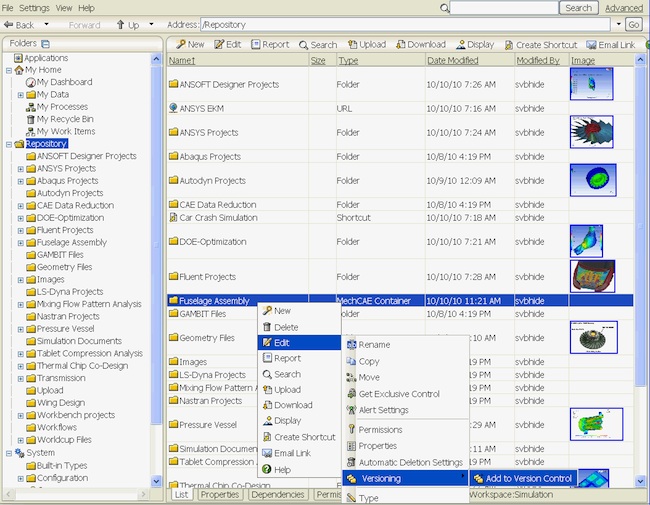Click the Edit toolbar button
This screenshot has height=505, width=650.
227,44
